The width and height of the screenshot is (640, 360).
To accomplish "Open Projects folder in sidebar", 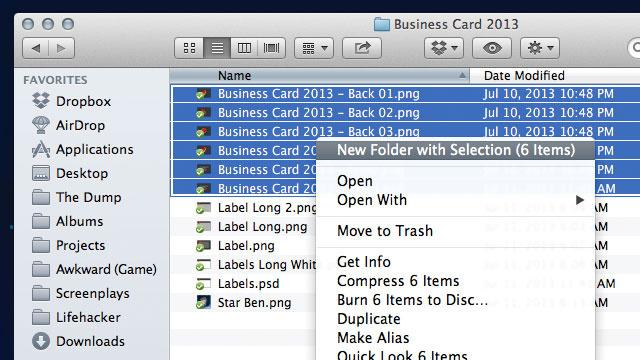I will 69,245.
